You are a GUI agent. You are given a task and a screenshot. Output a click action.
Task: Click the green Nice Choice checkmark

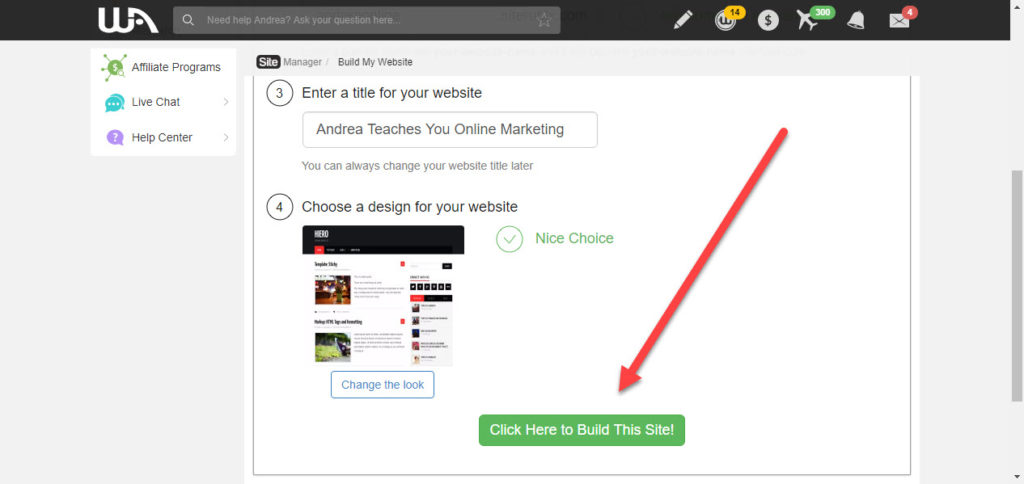(509, 239)
